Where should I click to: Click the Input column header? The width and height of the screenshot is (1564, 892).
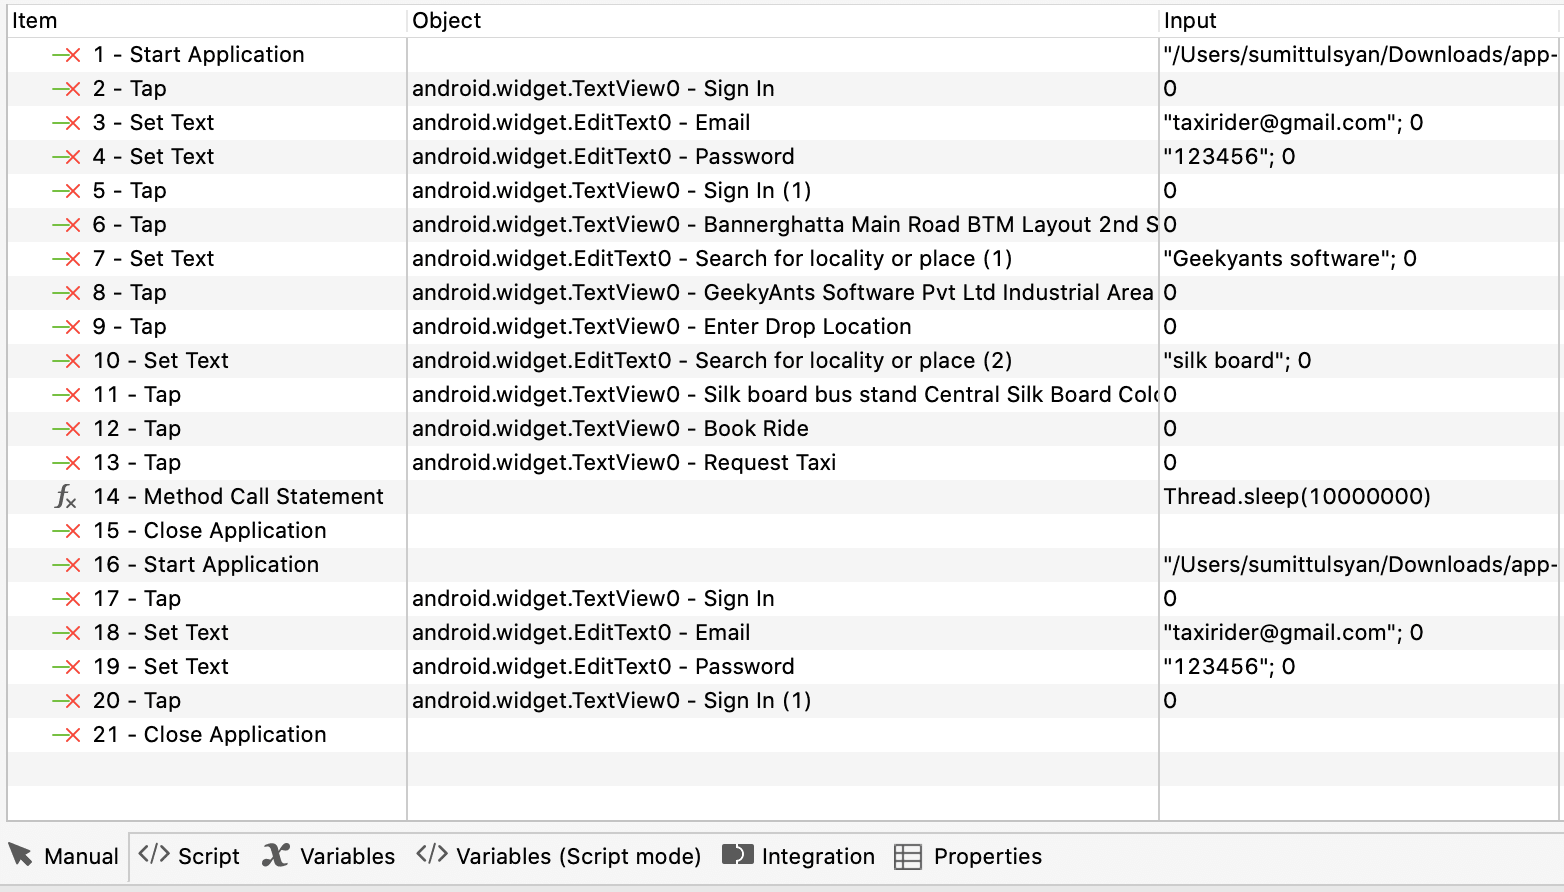[x=1360, y=21]
